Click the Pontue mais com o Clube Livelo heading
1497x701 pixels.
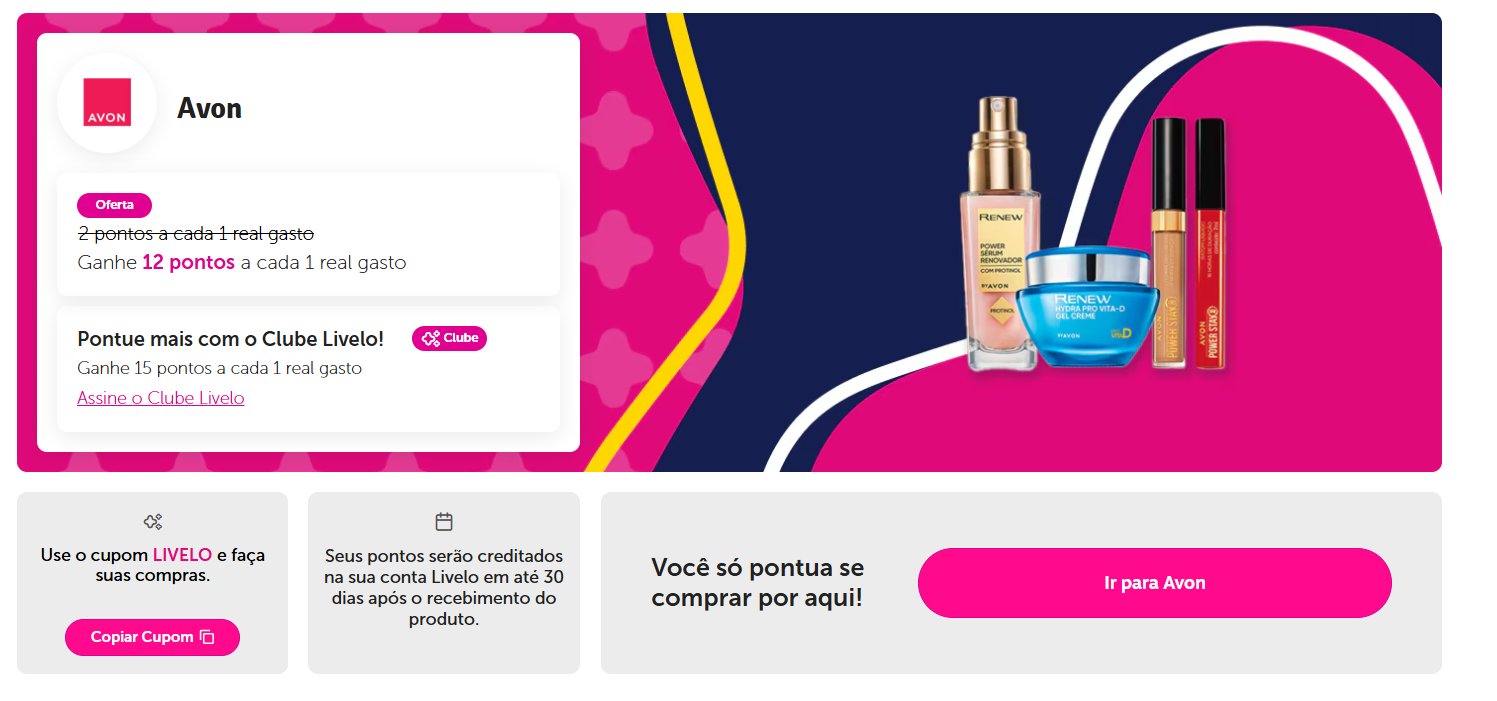click(231, 339)
